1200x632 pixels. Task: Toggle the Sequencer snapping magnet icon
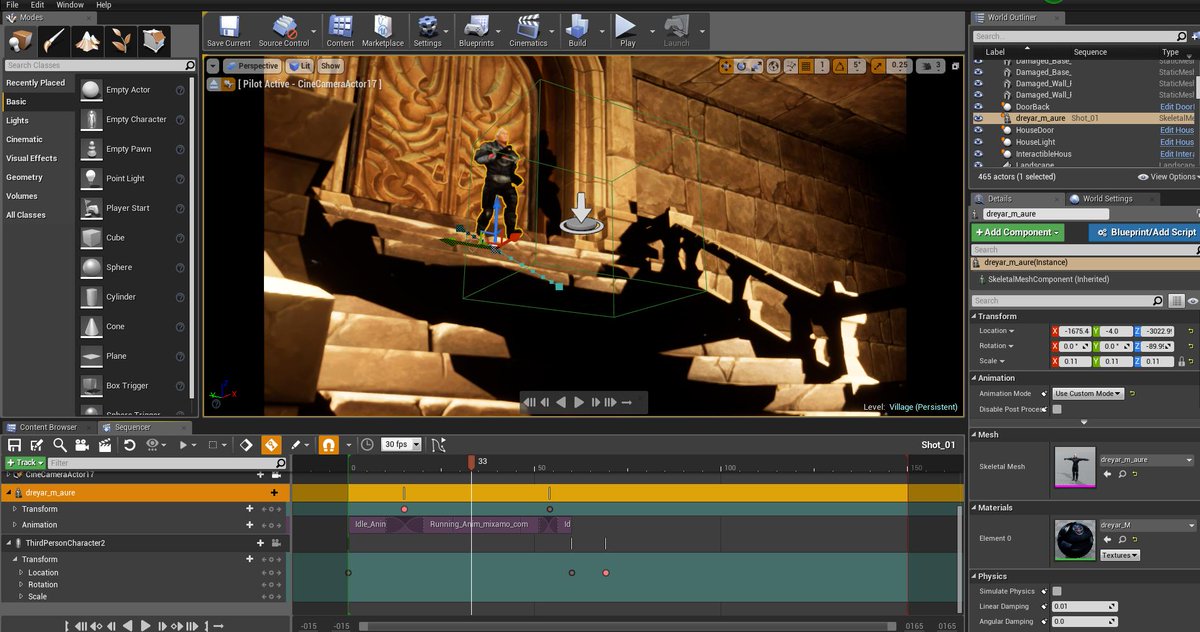coord(328,445)
